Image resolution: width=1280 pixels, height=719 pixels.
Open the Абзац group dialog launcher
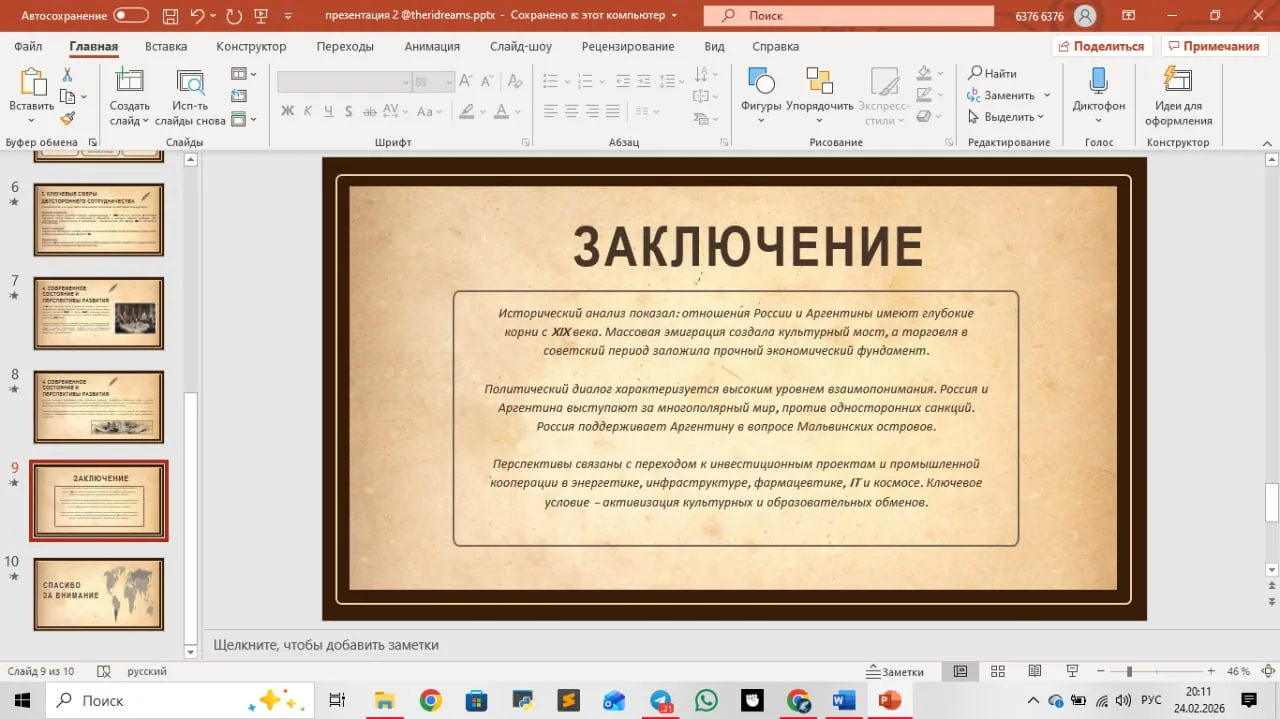pyautogui.click(x=724, y=142)
